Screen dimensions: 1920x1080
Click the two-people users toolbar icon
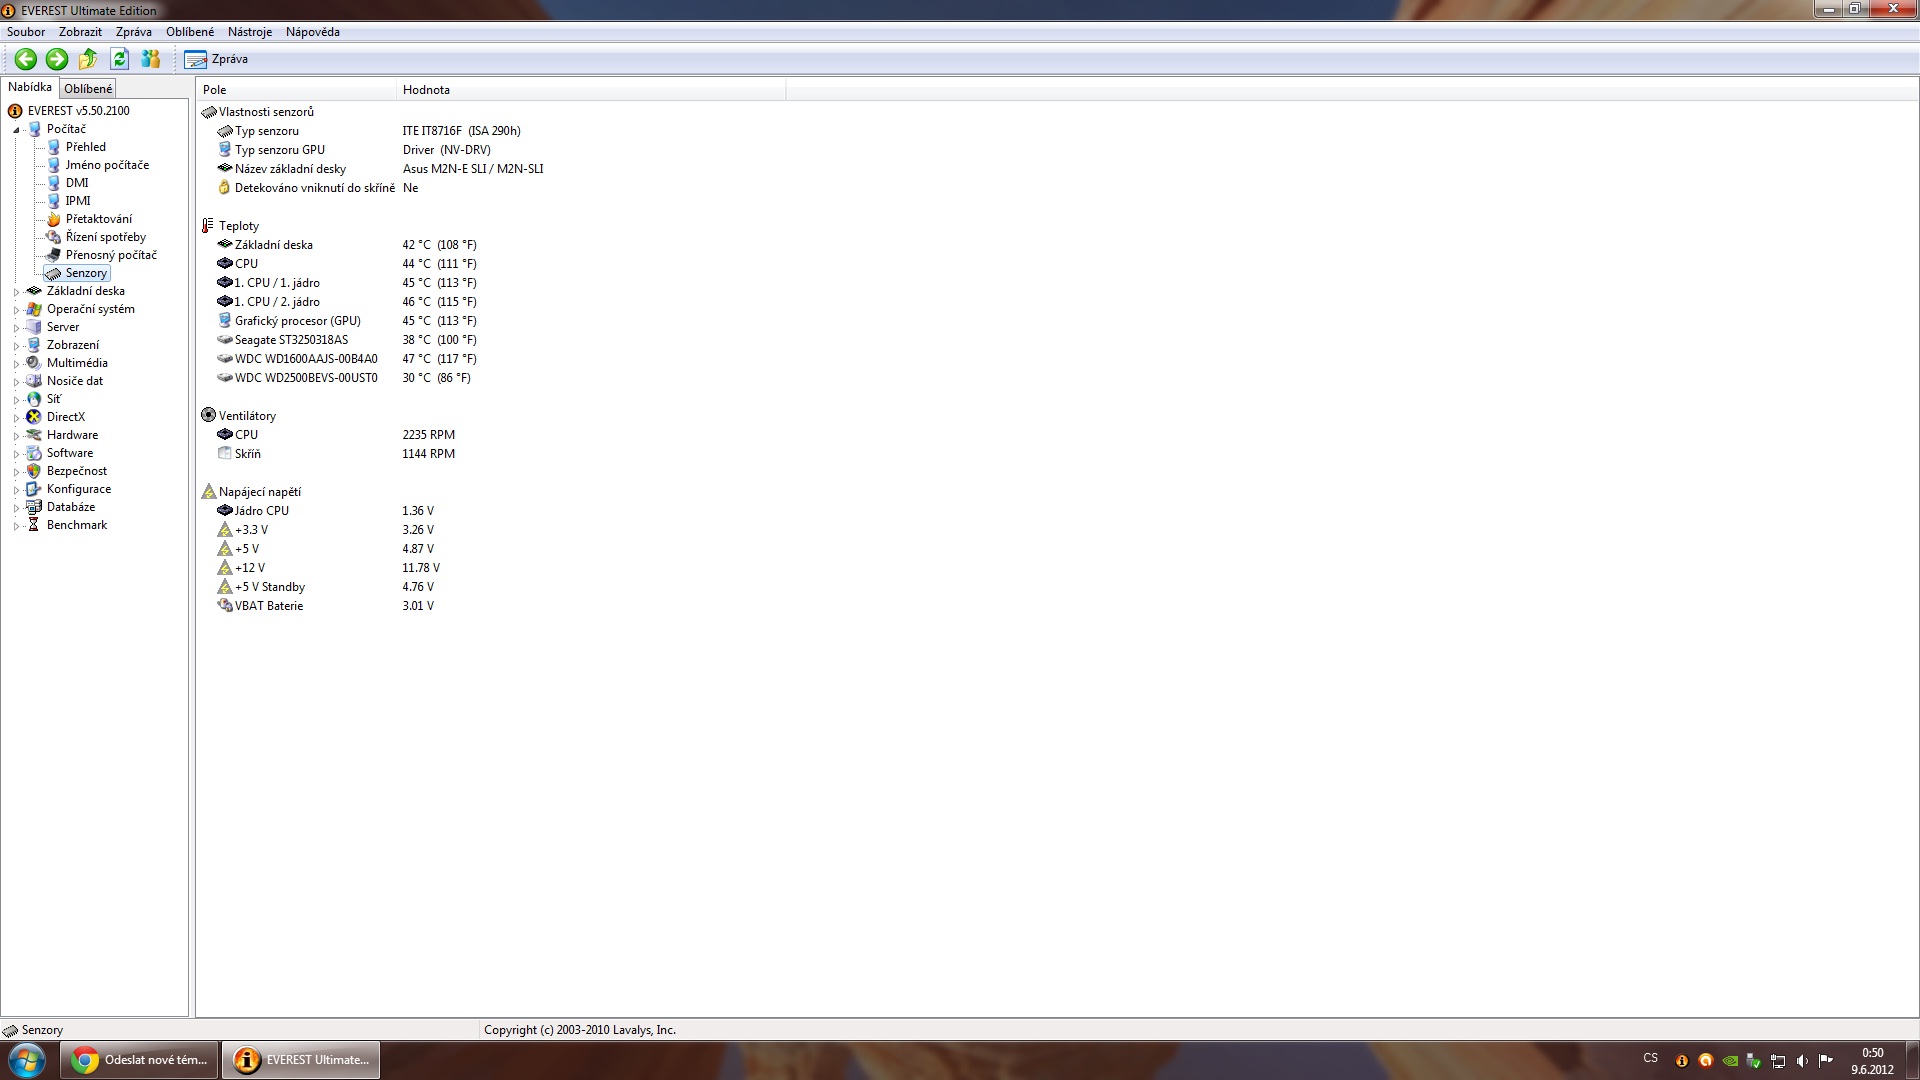click(151, 59)
